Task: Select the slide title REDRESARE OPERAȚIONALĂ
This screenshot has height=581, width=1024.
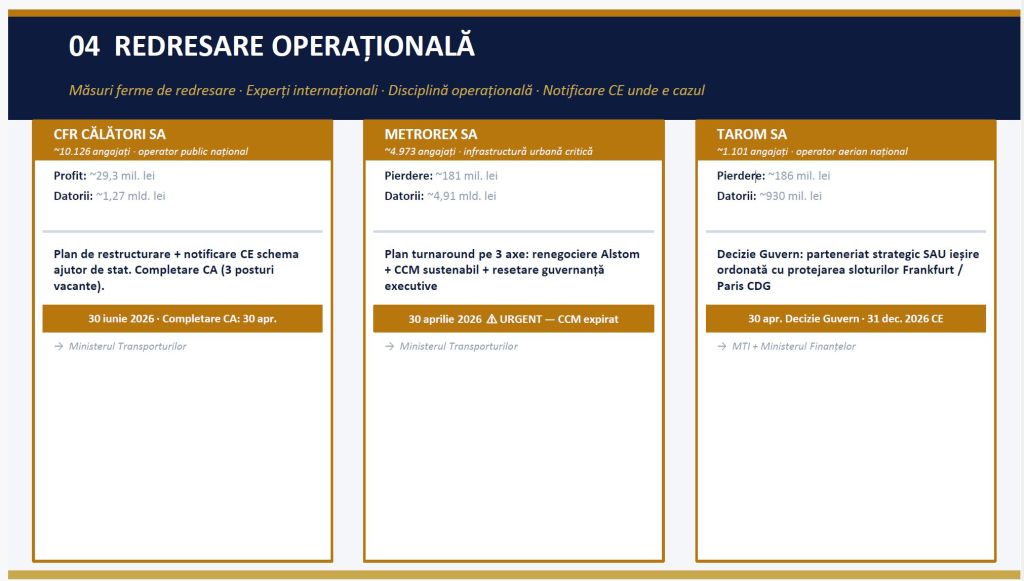Action: pos(301,46)
